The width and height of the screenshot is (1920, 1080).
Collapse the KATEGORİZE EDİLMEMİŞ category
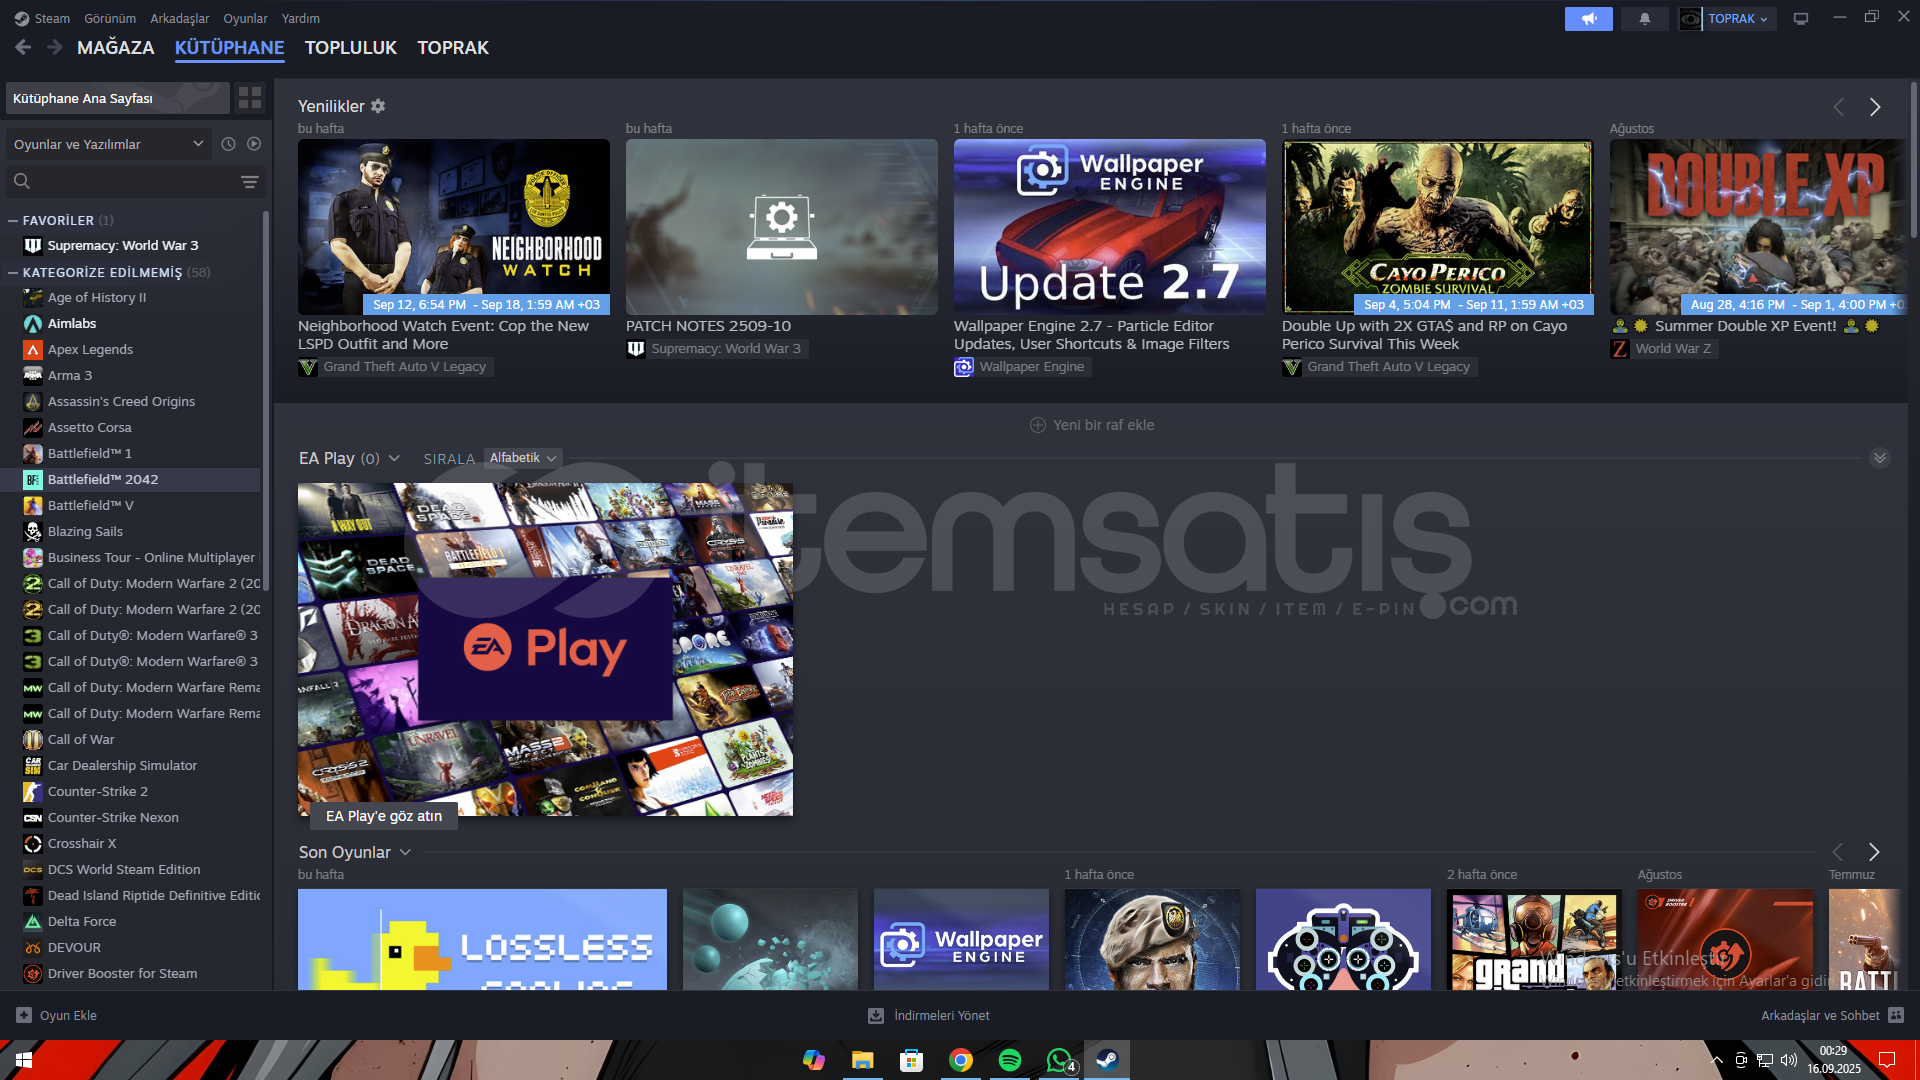[13, 272]
